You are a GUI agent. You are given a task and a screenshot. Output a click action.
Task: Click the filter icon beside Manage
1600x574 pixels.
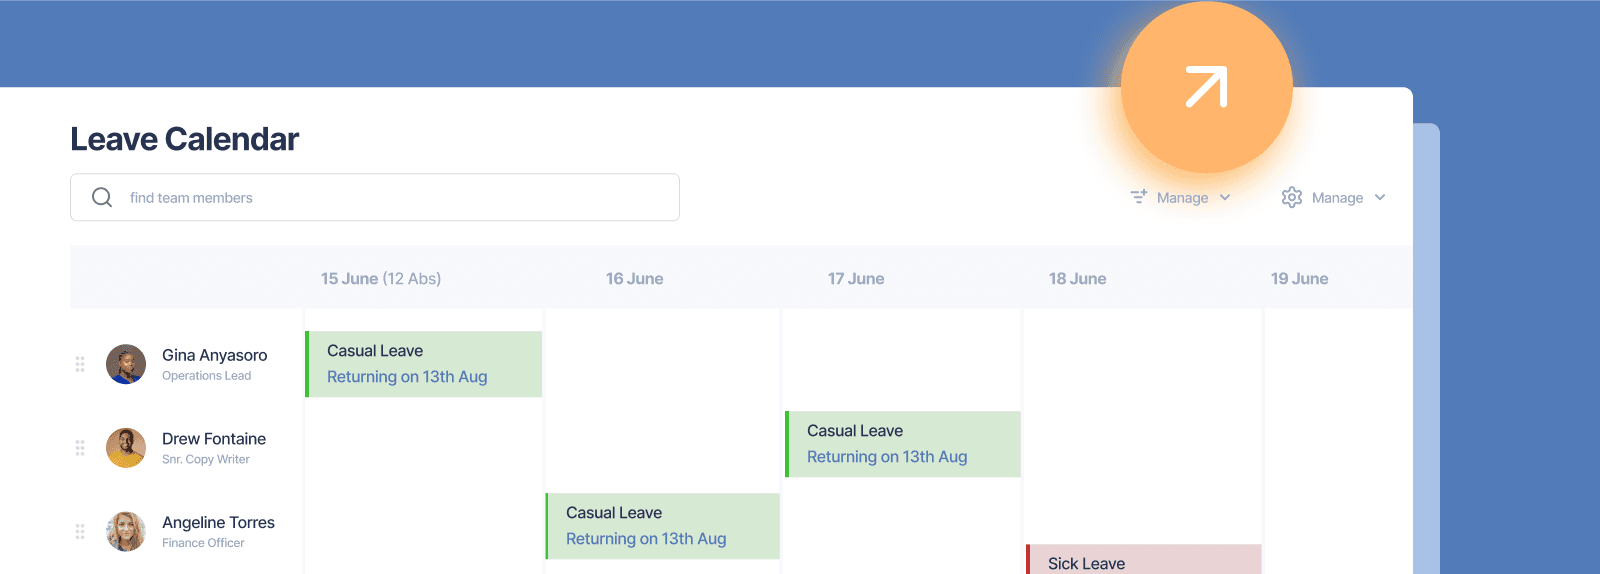pos(1139,197)
